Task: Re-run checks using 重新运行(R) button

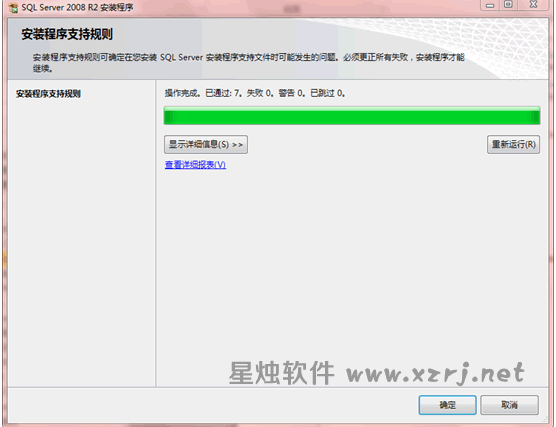Action: coord(513,144)
